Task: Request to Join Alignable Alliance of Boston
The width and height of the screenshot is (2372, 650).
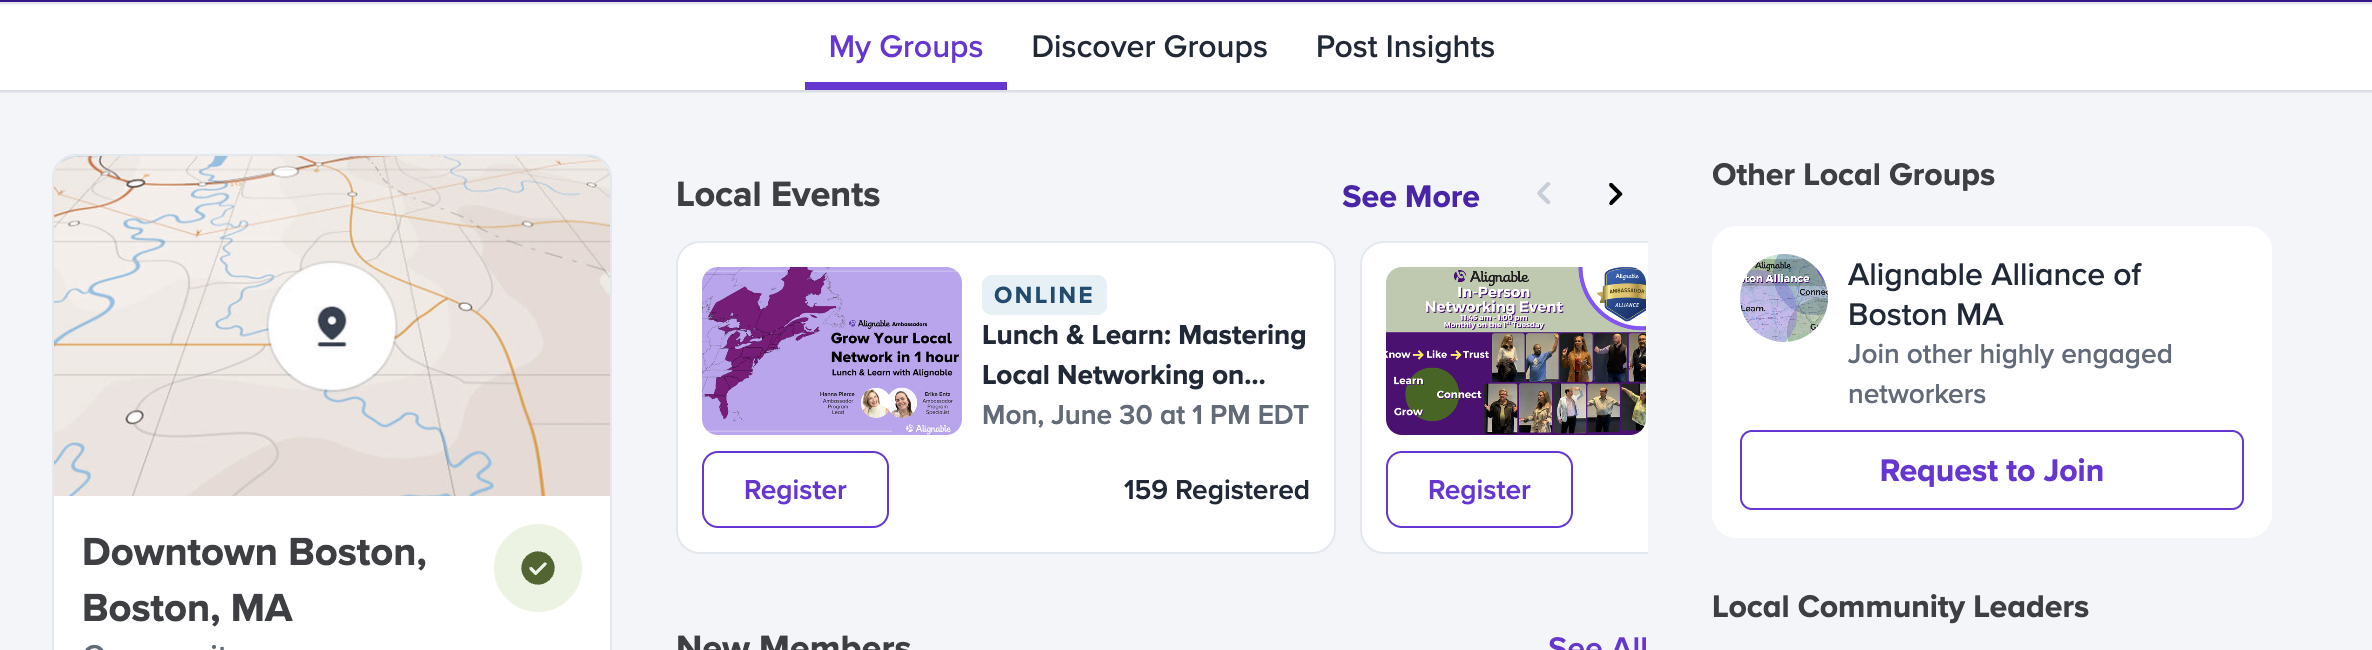Action: [x=1991, y=470]
